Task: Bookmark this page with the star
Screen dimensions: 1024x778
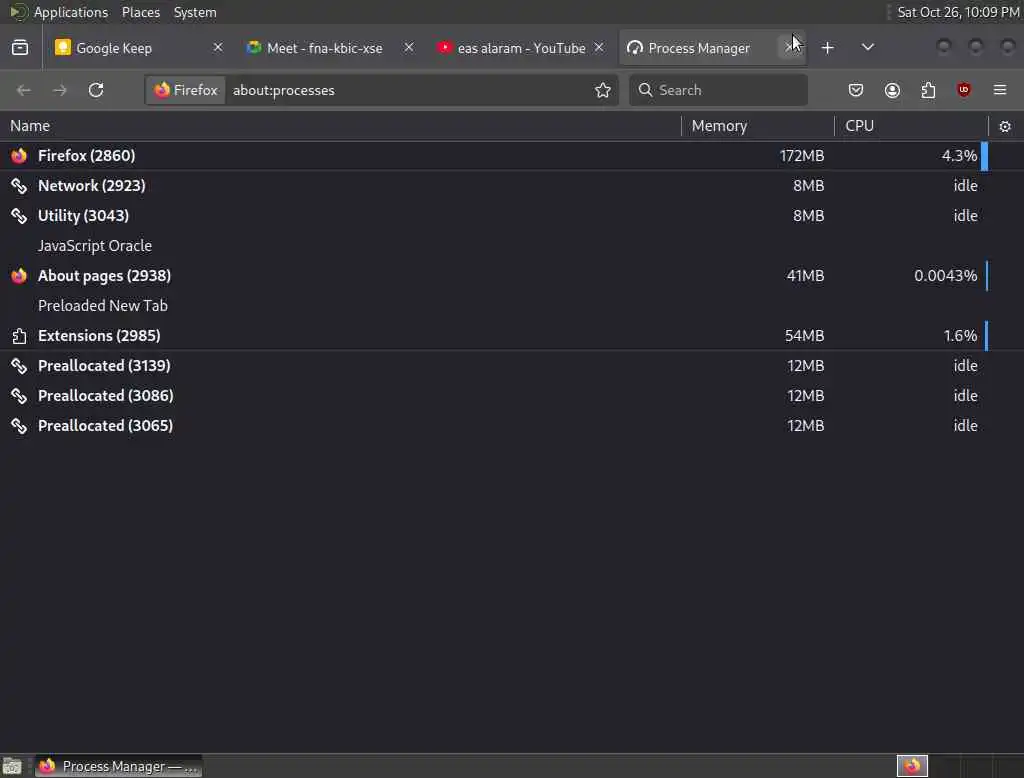Action: [603, 90]
